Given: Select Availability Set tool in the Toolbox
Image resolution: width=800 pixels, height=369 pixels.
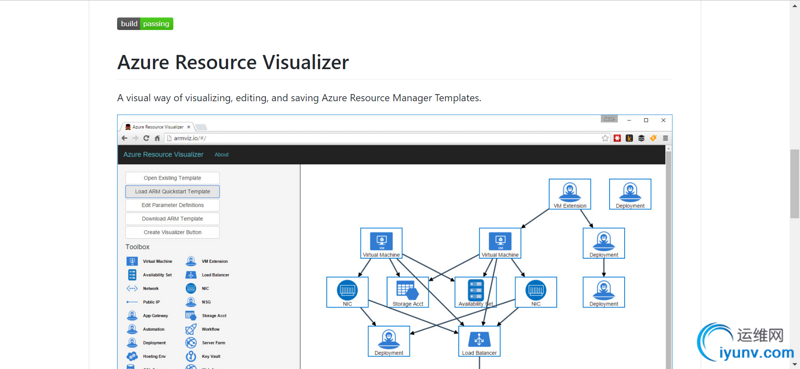Looking at the screenshot, I should [x=149, y=275].
